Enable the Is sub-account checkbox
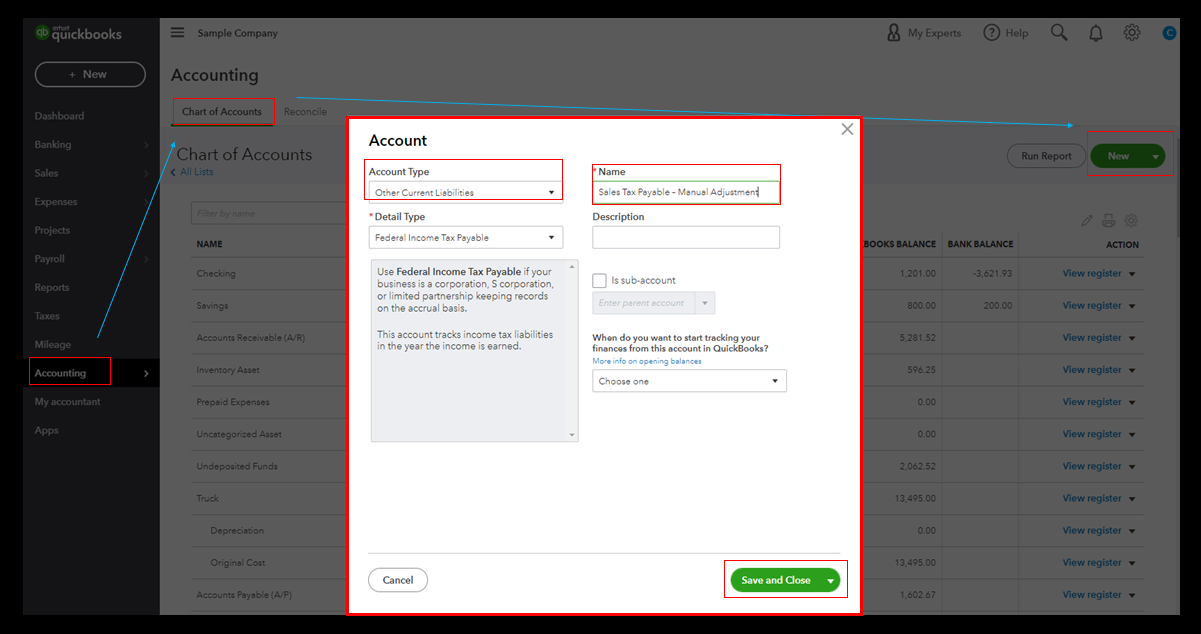1201x634 pixels. (x=600, y=281)
